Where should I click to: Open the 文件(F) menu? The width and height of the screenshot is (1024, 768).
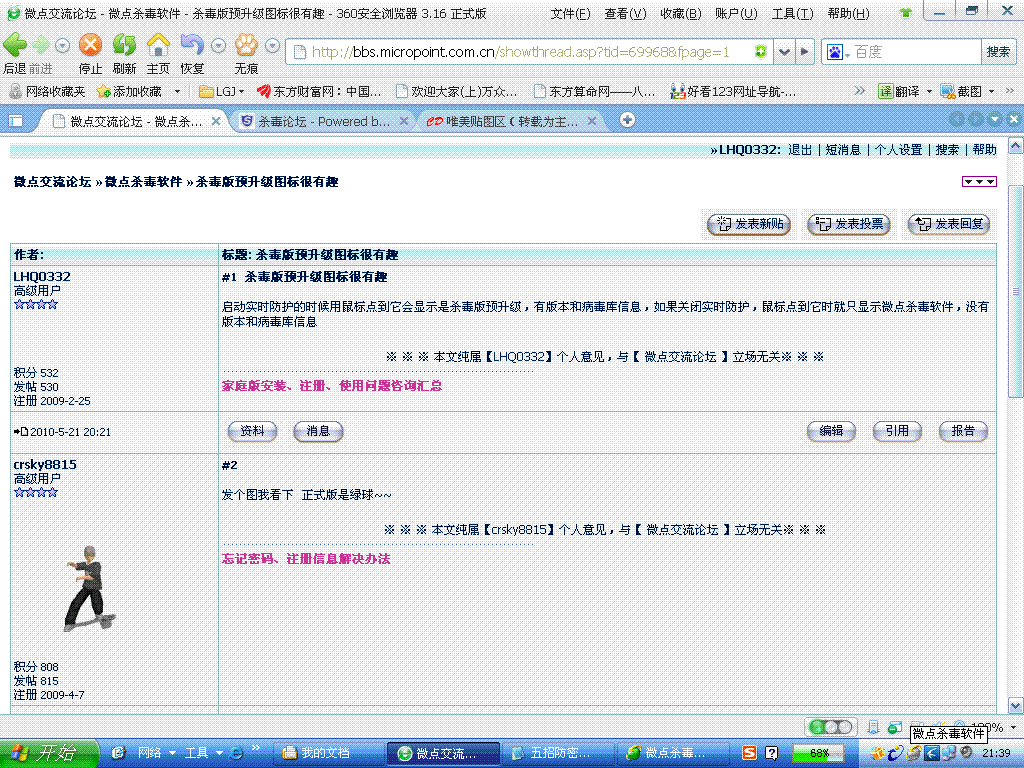[570, 14]
